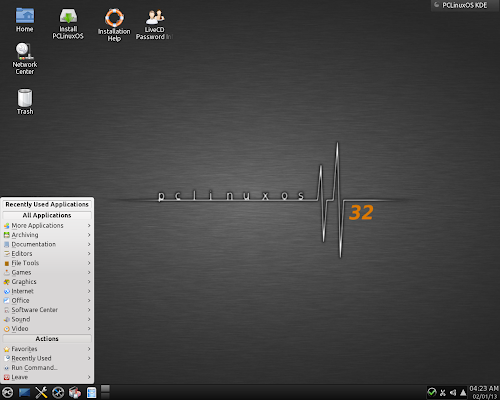
Task: Click the Klipper scissors tray icon
Action: click(443, 393)
